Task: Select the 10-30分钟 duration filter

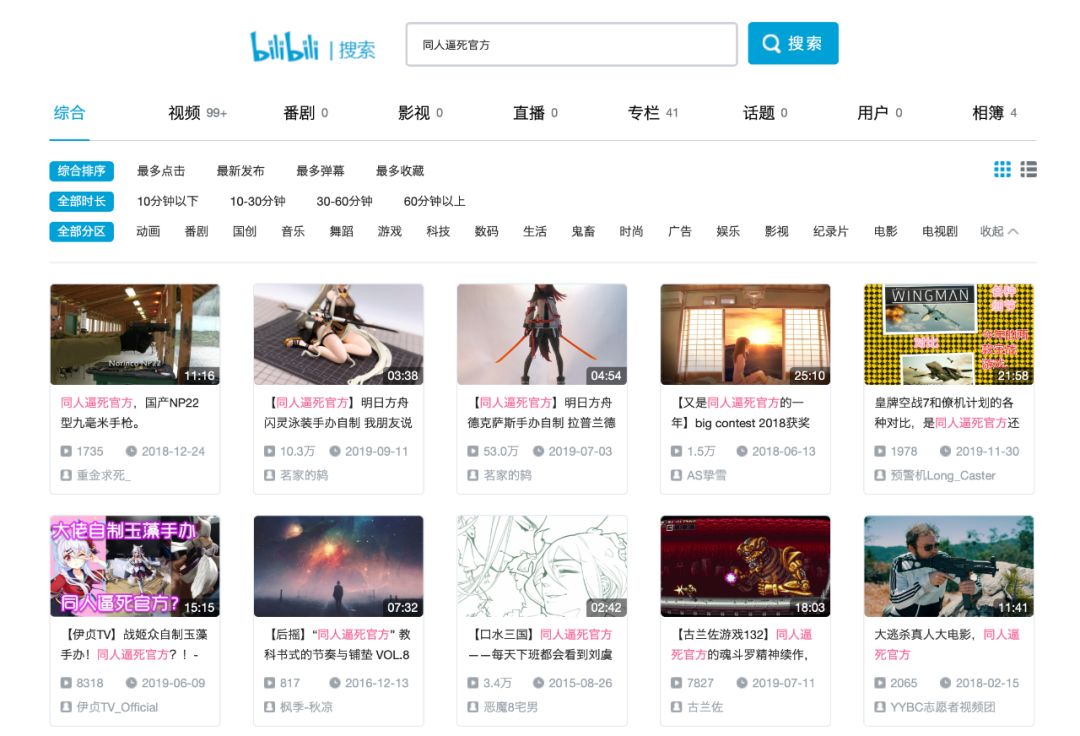Action: click(258, 201)
